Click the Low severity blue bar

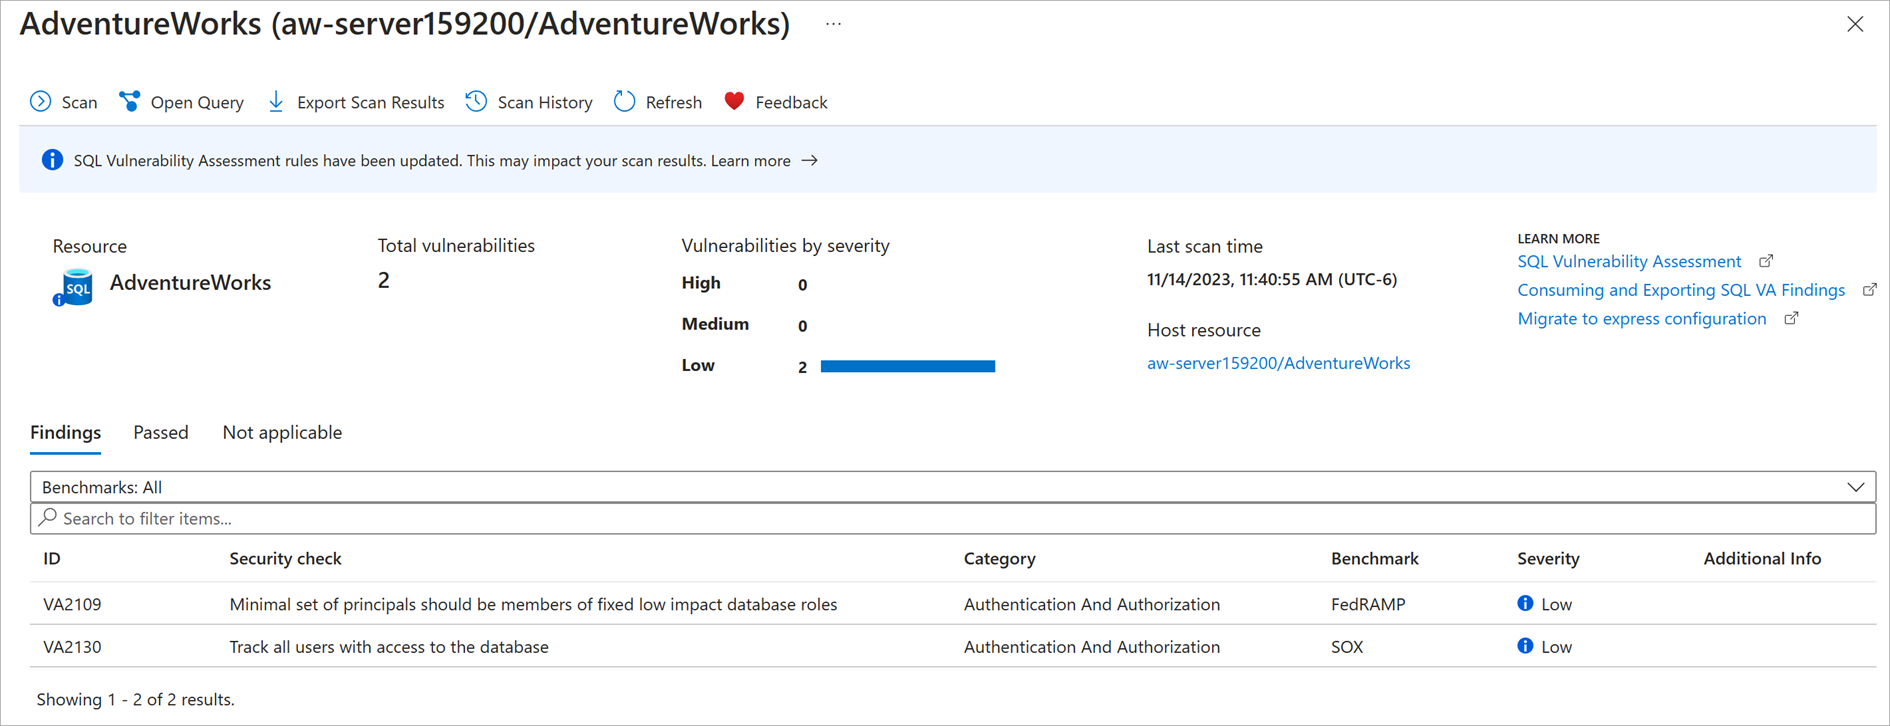click(908, 366)
